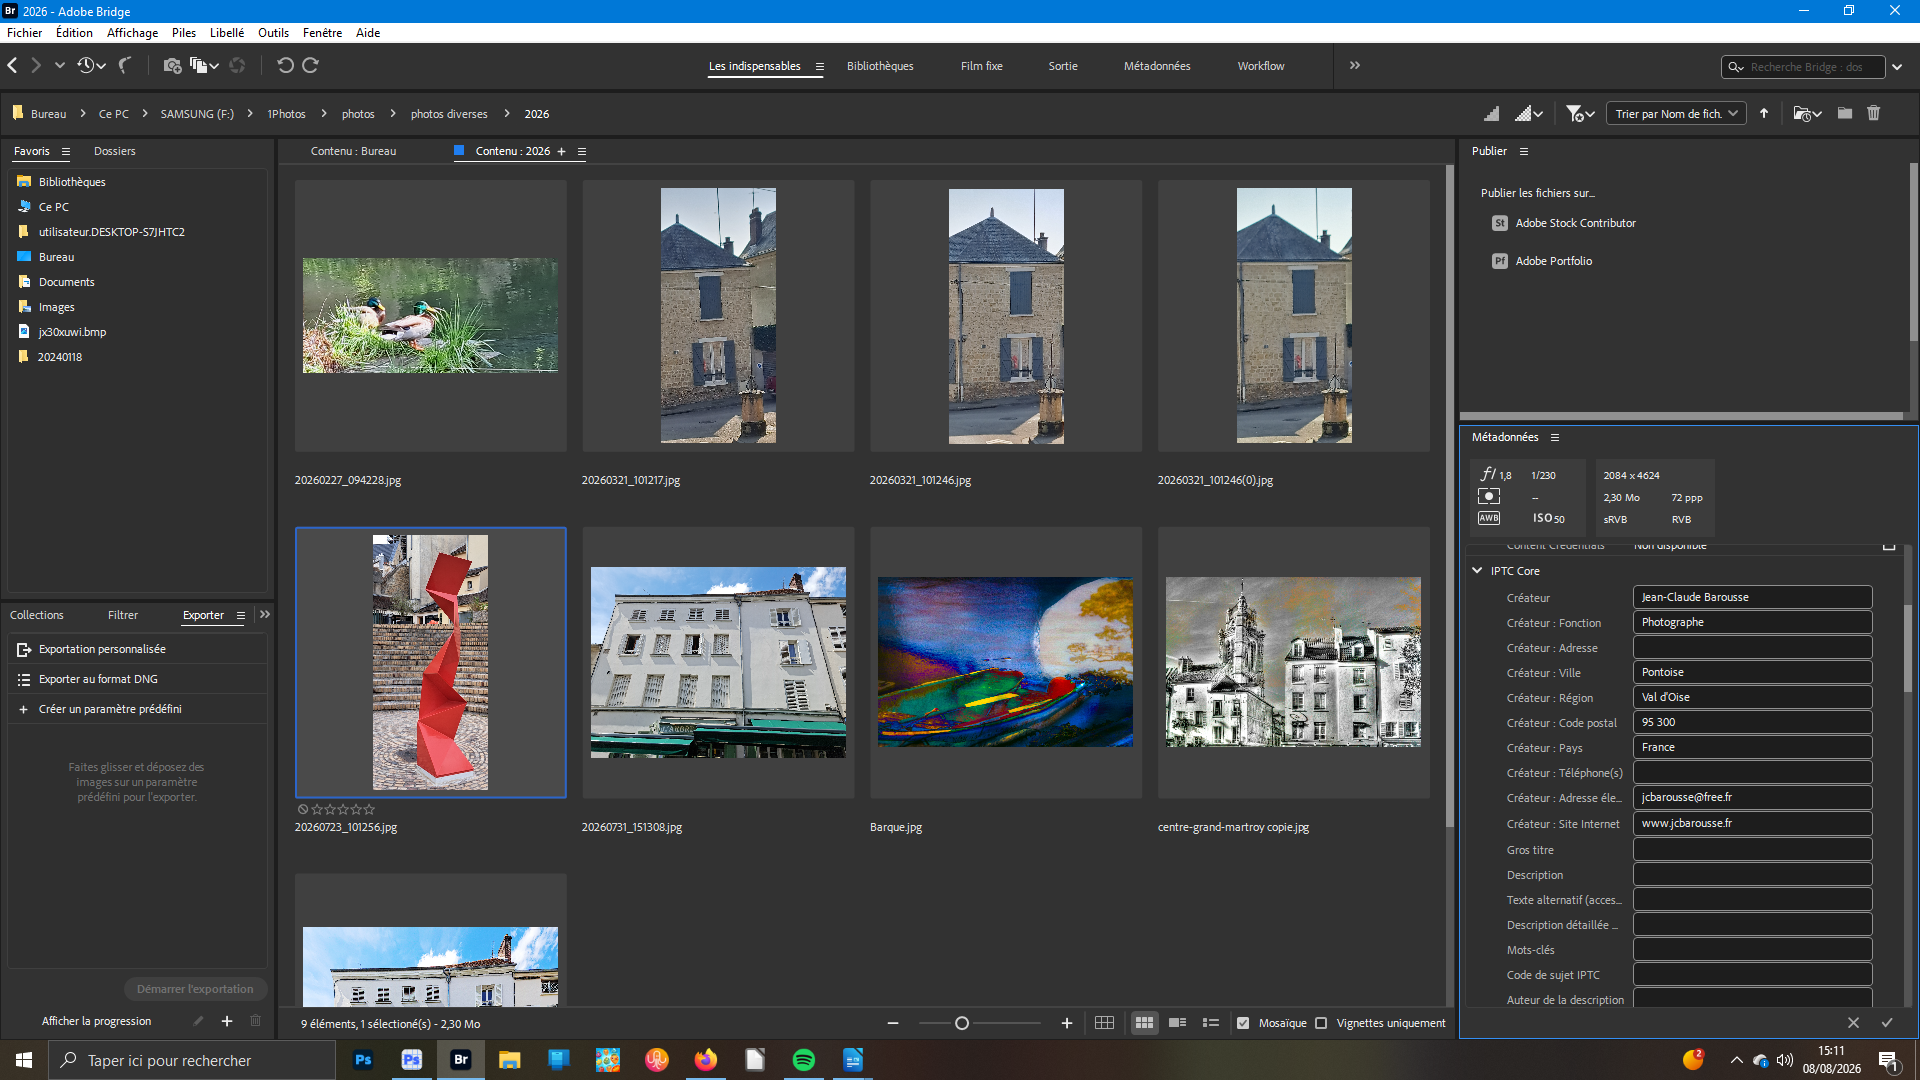Open the Métadonnées panel menu
This screenshot has height=1080, width=1920.
(1555, 438)
